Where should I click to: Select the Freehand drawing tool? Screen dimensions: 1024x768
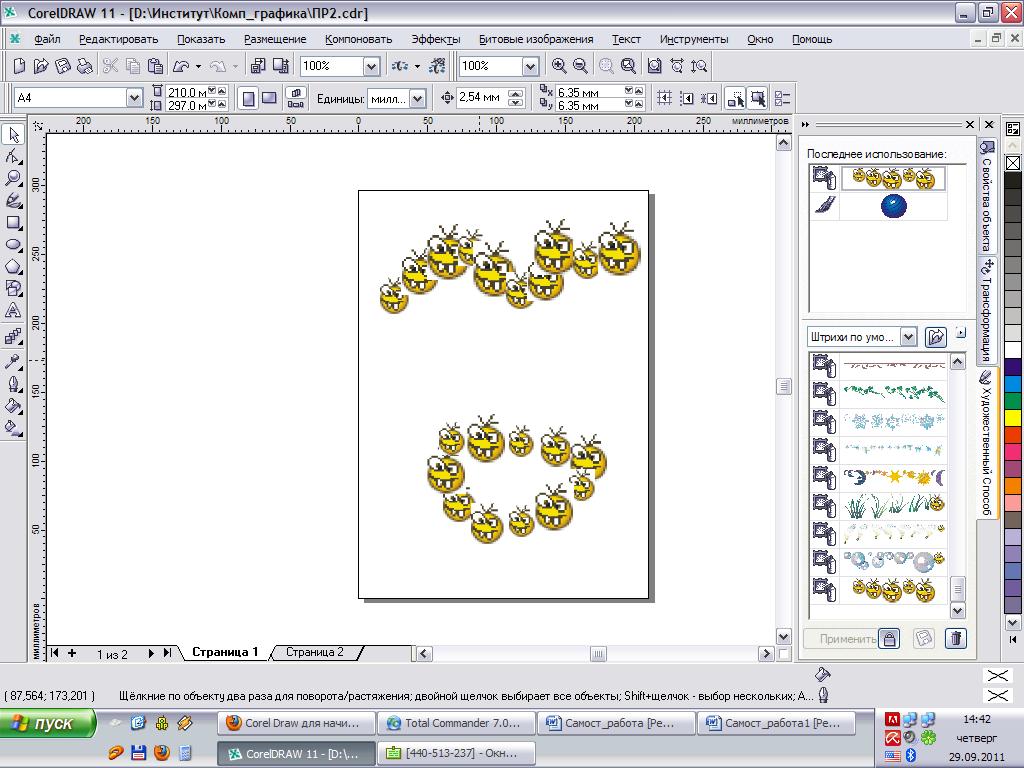(13, 200)
